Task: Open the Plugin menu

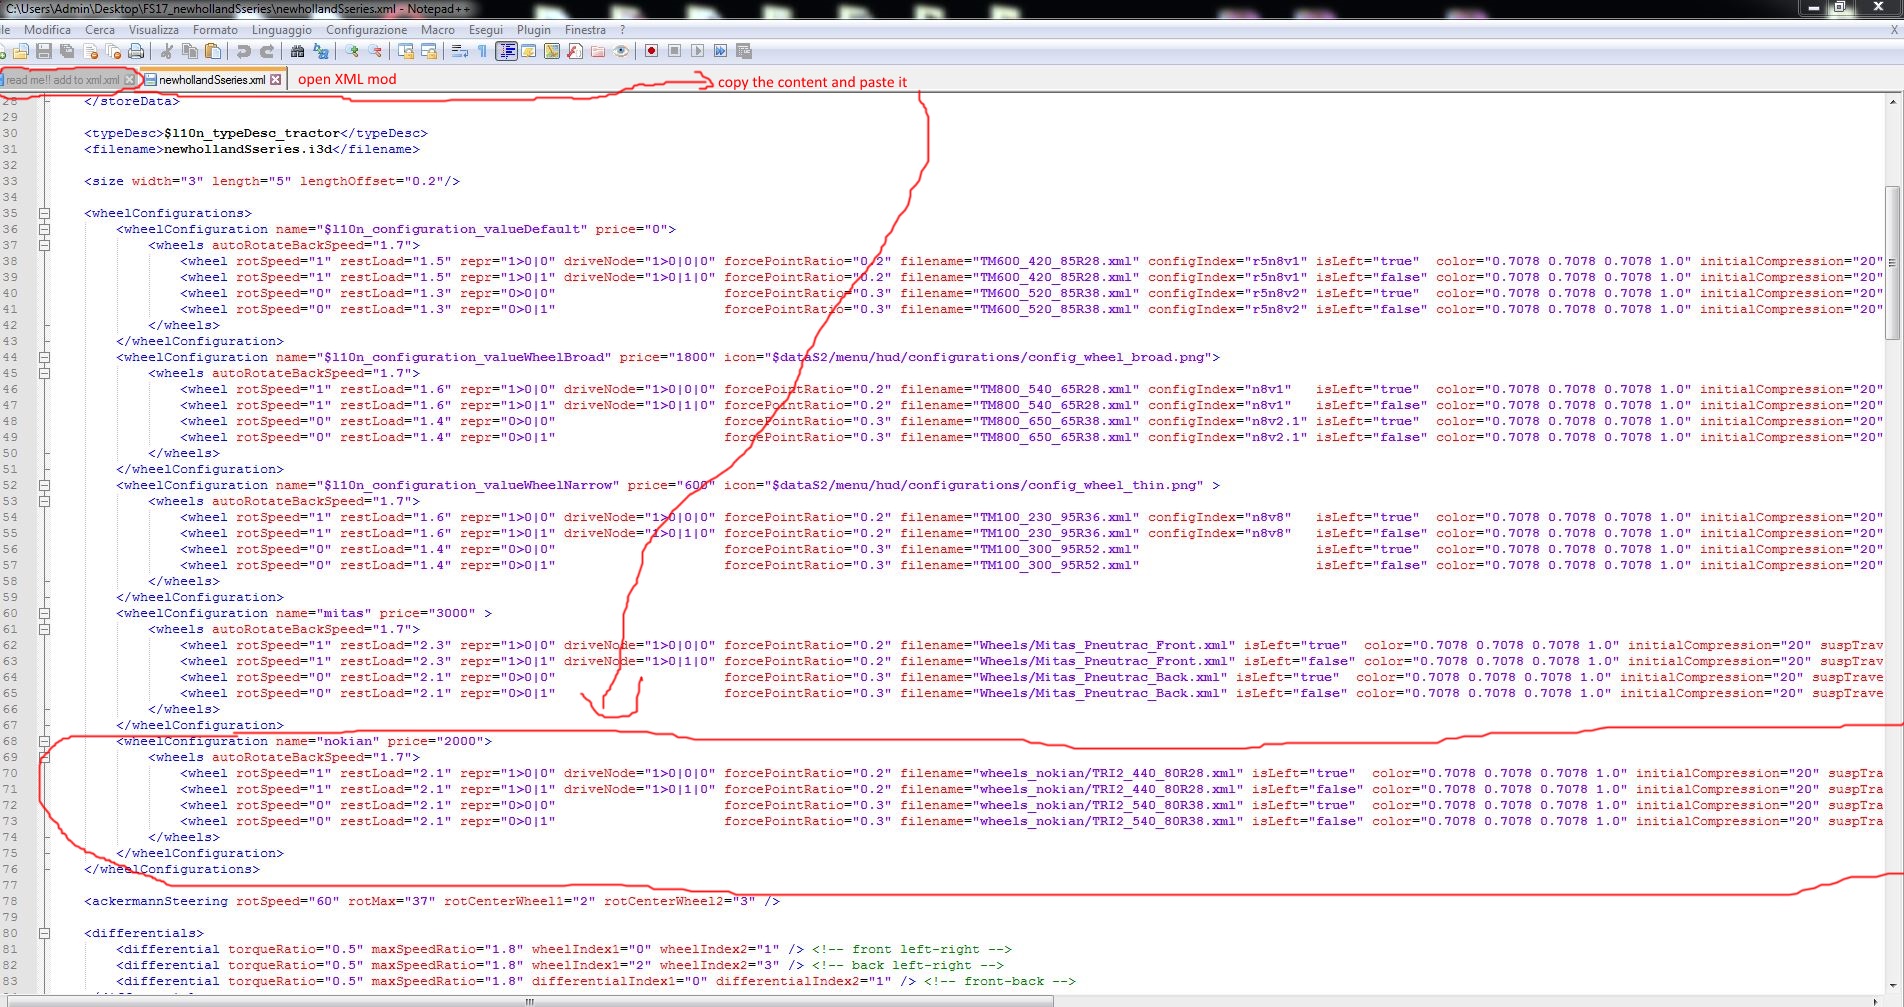Action: pyautogui.click(x=534, y=30)
